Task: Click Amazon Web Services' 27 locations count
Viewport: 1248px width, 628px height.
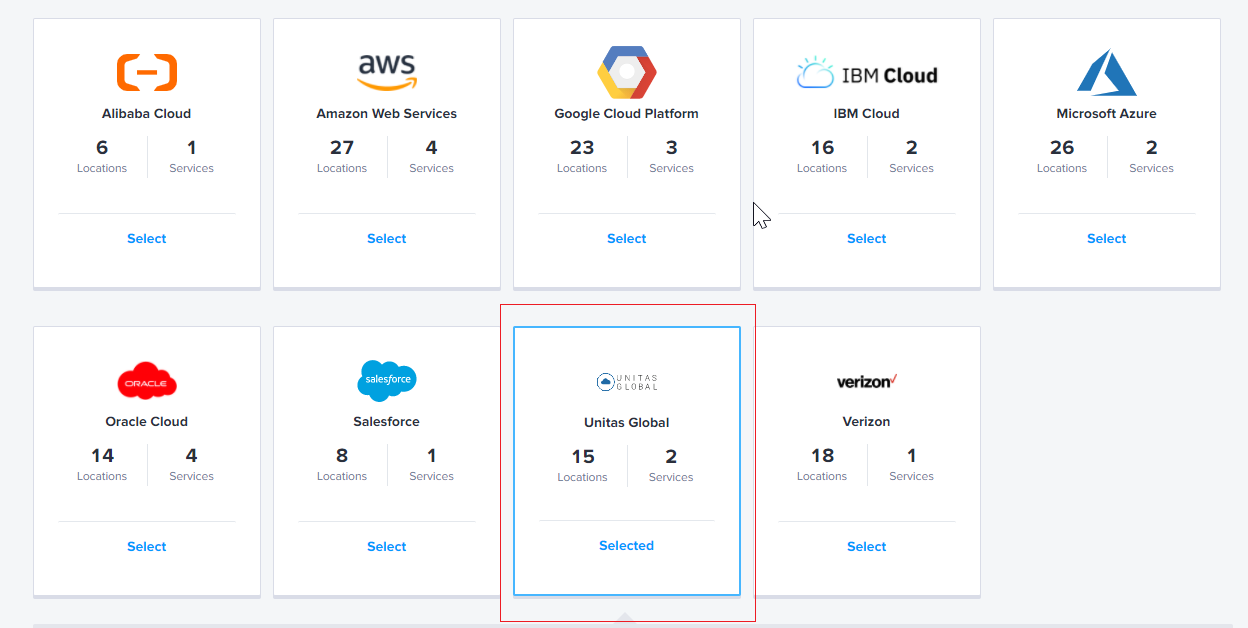Action: (342, 148)
